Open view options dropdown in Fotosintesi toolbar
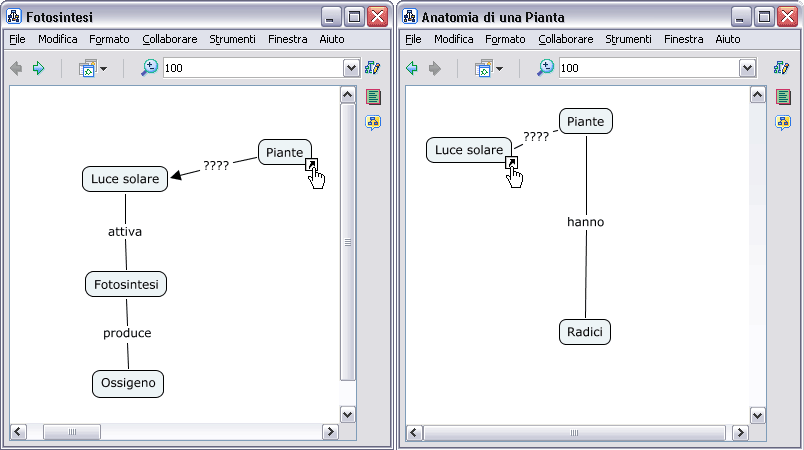804x450 pixels. pos(93,69)
